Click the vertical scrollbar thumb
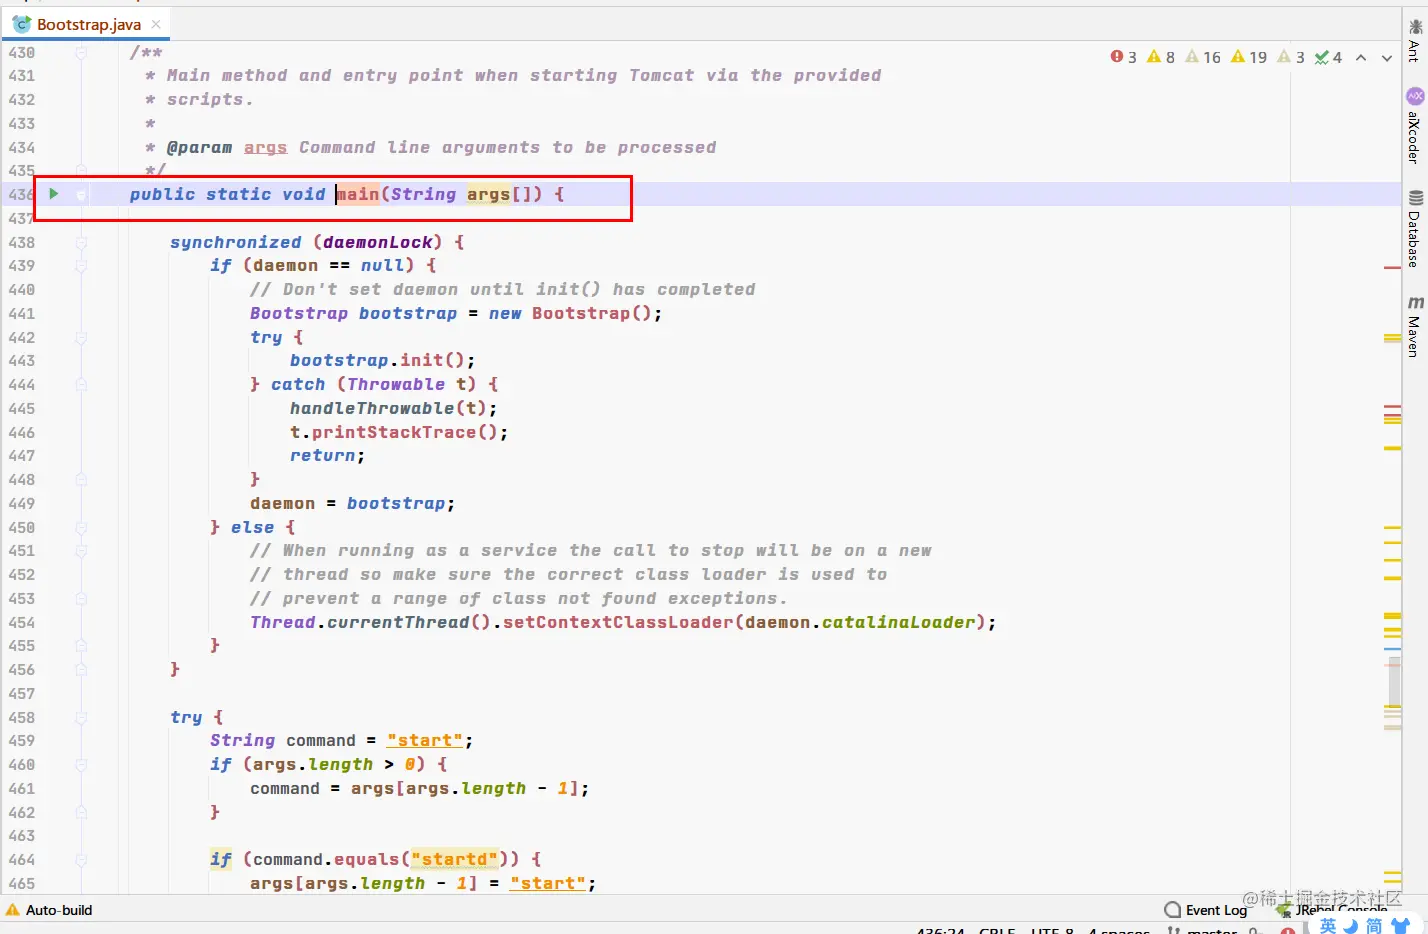 1394,683
